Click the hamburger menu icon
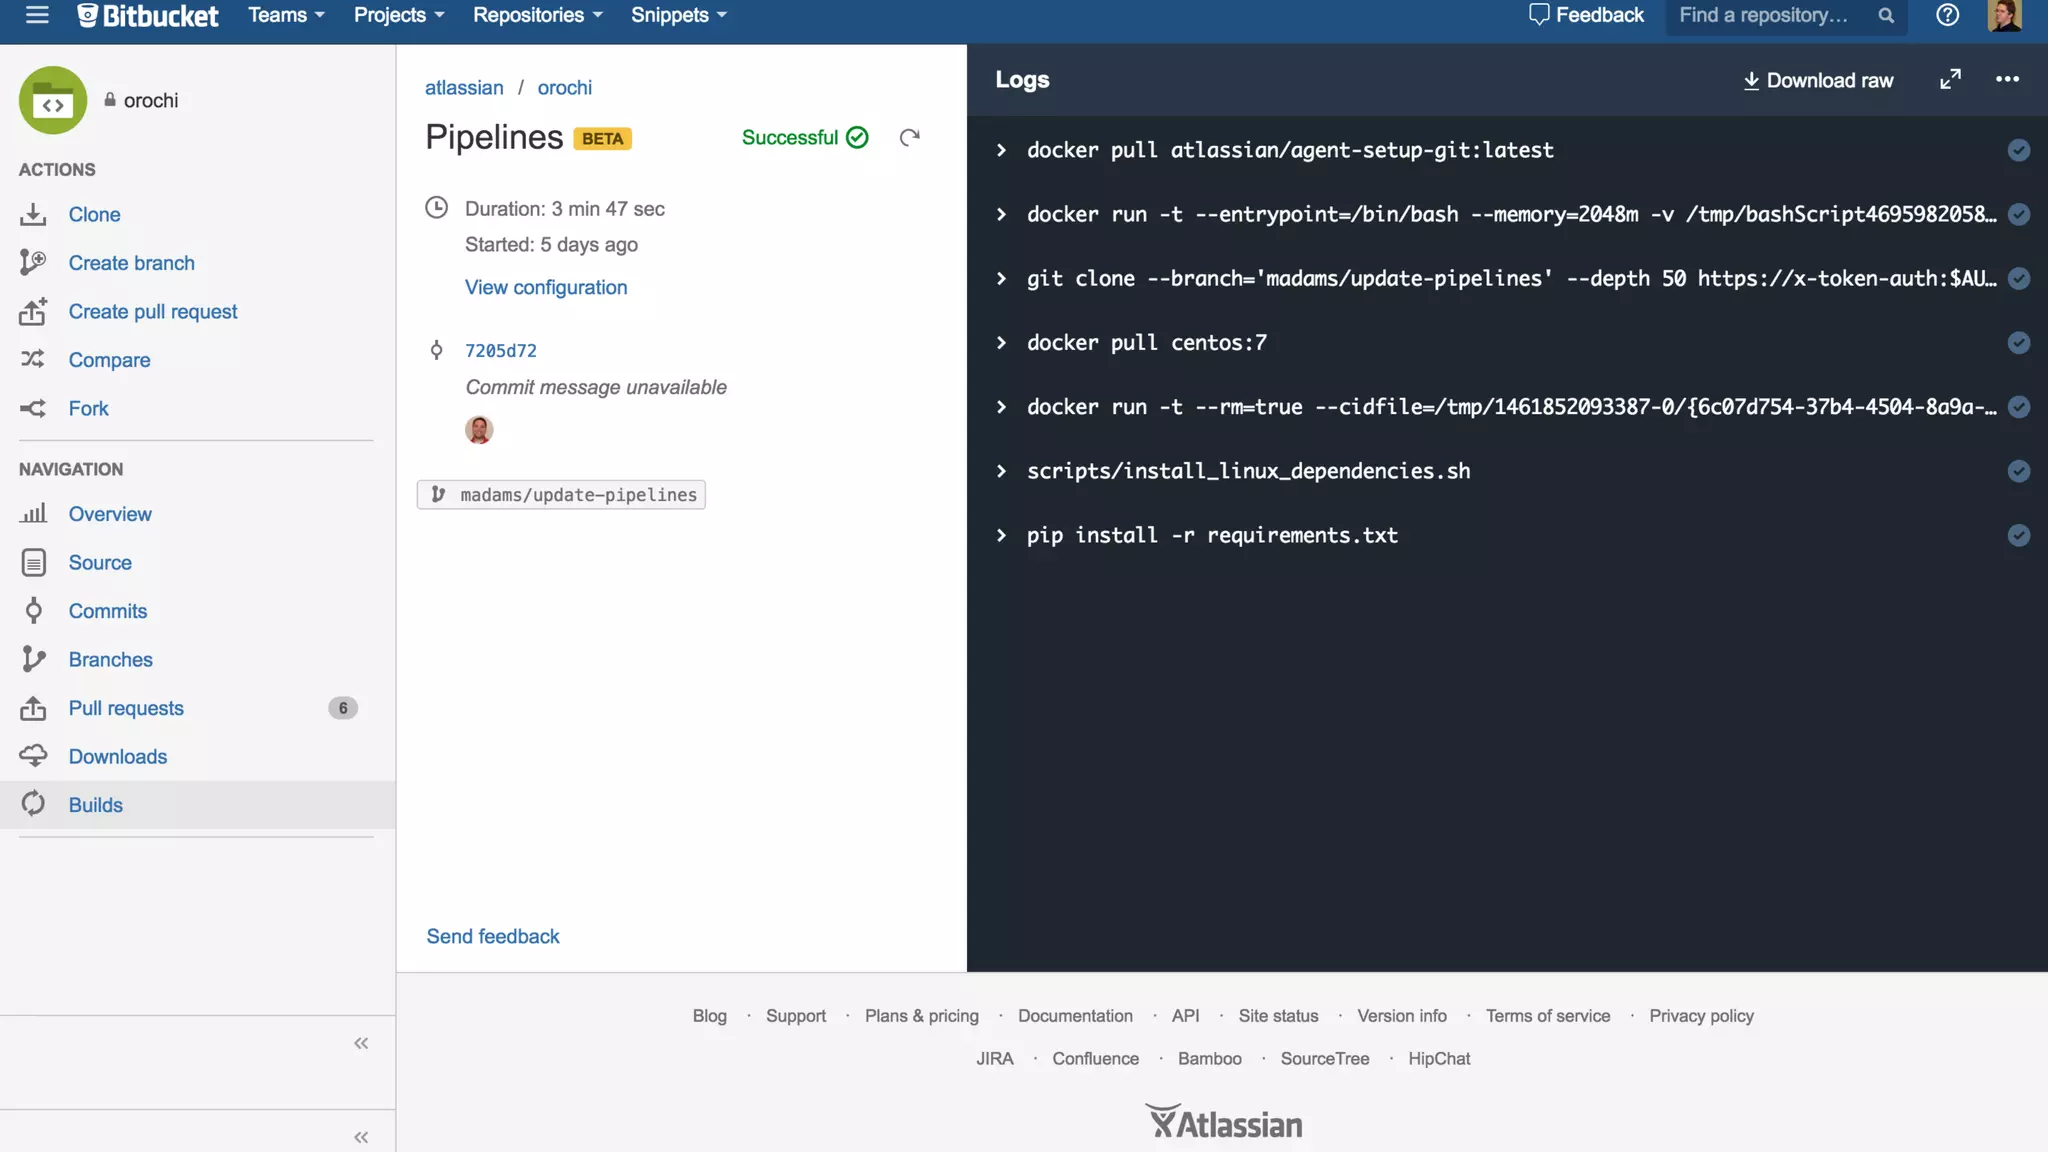This screenshot has width=2048, height=1152. coord(37,15)
